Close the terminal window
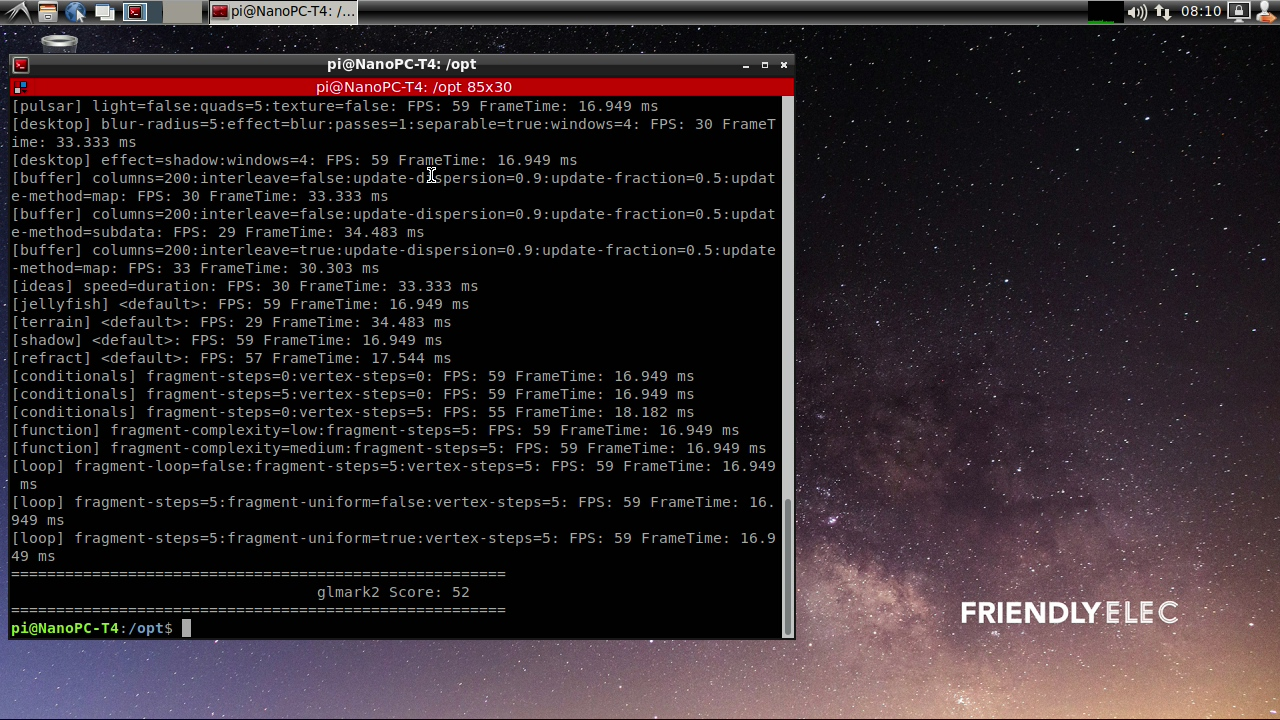The width and height of the screenshot is (1280, 720). (784, 65)
